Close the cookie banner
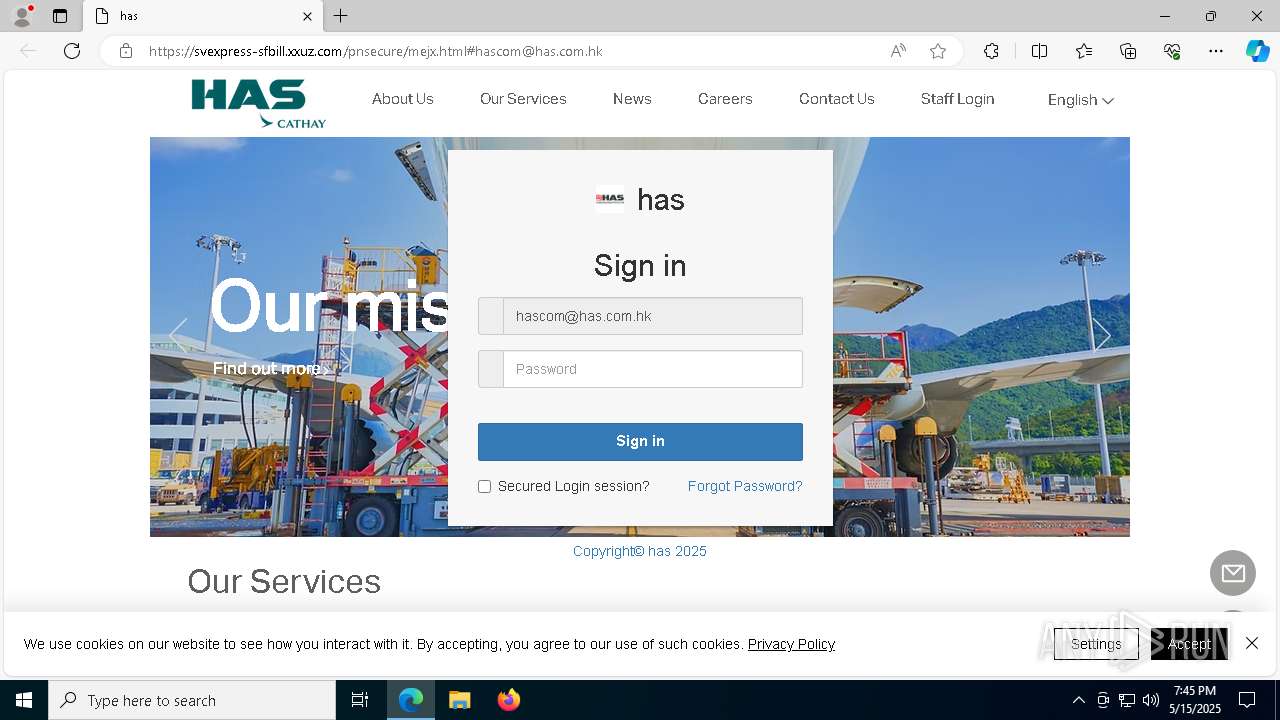Viewport: 1280px width, 720px height. click(x=1252, y=643)
